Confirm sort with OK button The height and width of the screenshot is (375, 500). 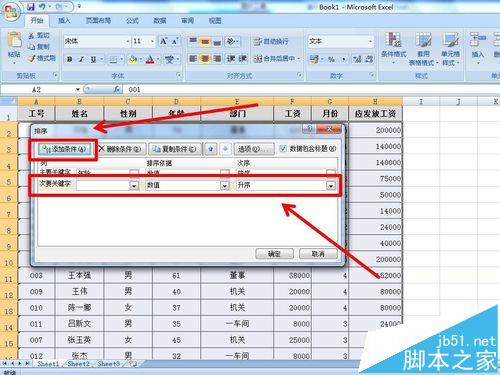pos(274,254)
